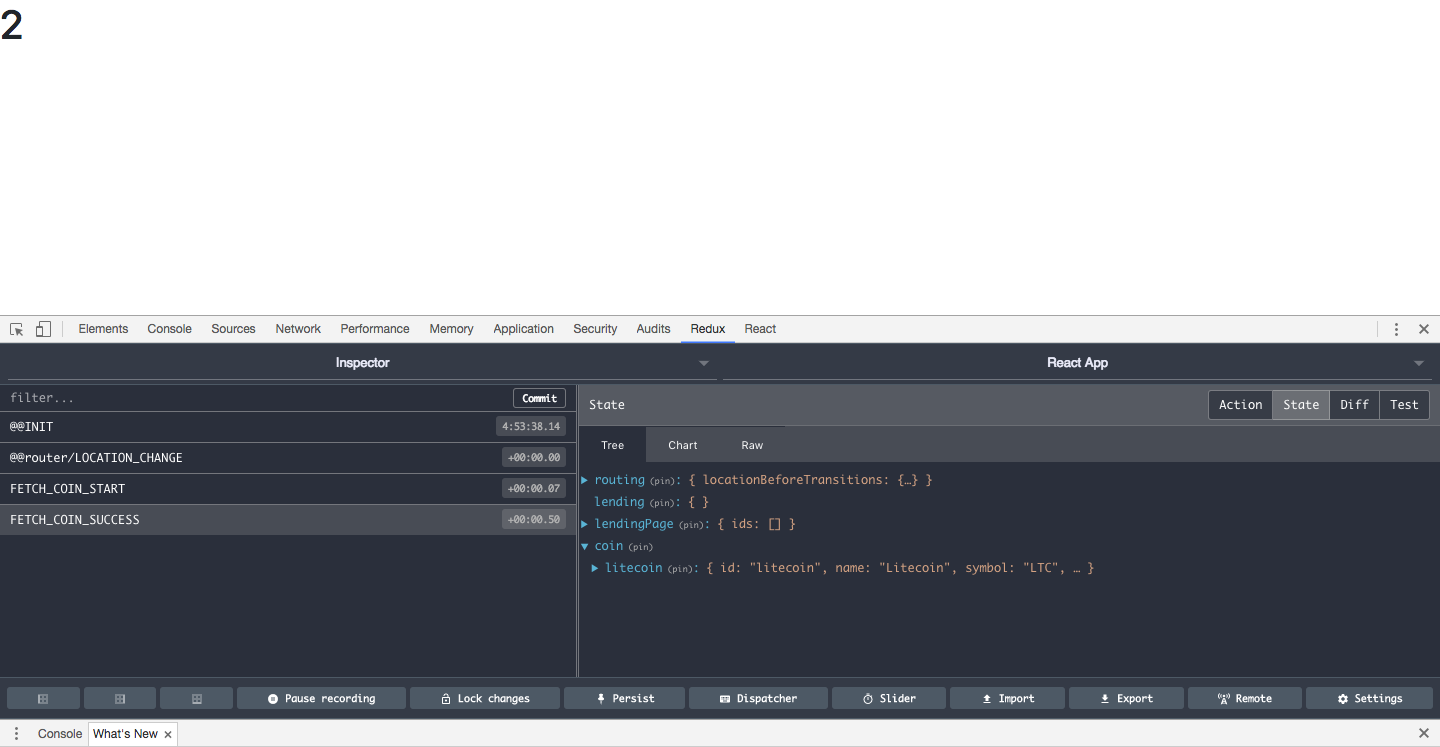This screenshot has height=747, width=1440.
Task: Select the Raw sub-tab
Action: (x=752, y=445)
